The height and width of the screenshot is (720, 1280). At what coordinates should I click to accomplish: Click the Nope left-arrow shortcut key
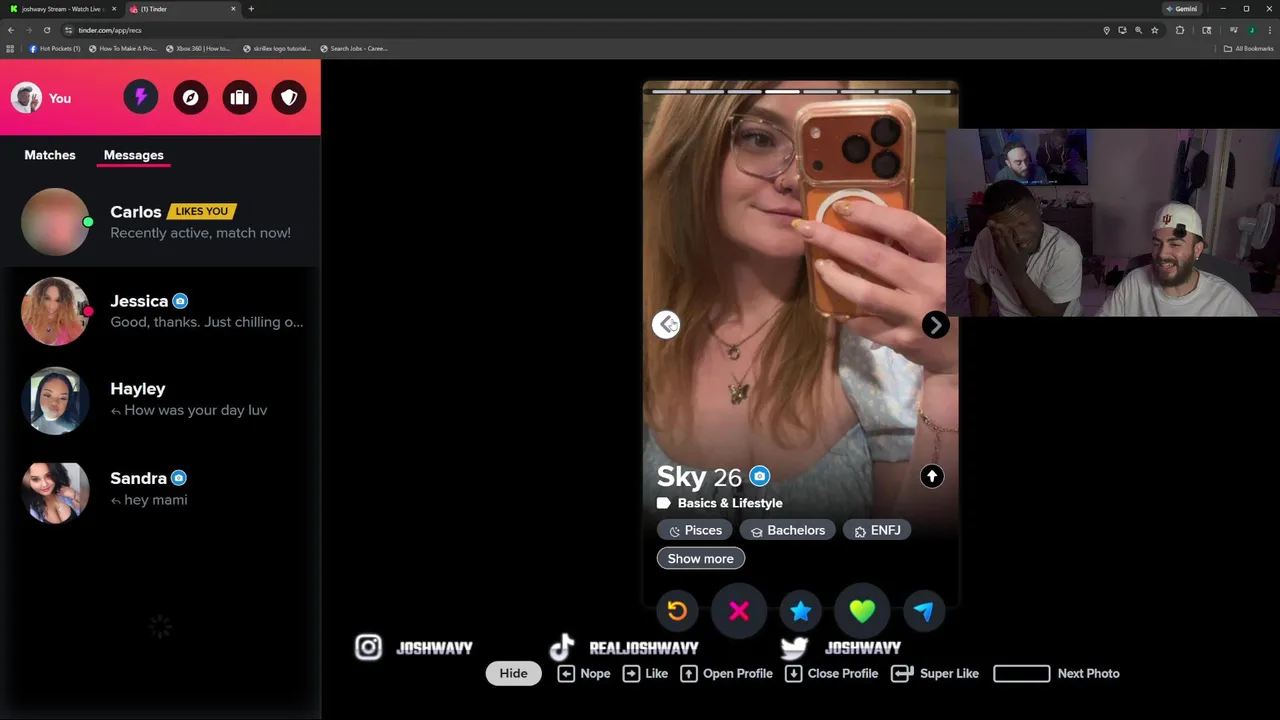coord(566,673)
